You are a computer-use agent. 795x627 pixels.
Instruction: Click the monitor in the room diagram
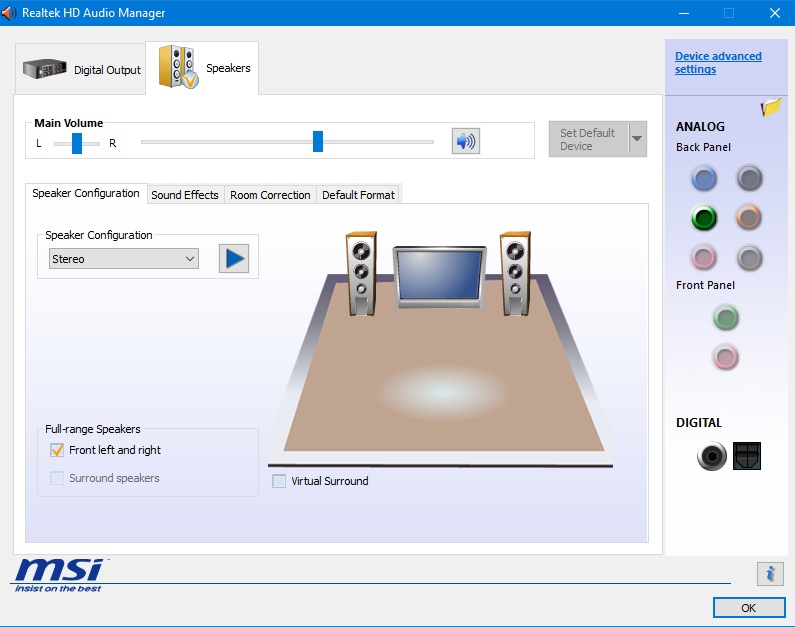[x=440, y=277]
